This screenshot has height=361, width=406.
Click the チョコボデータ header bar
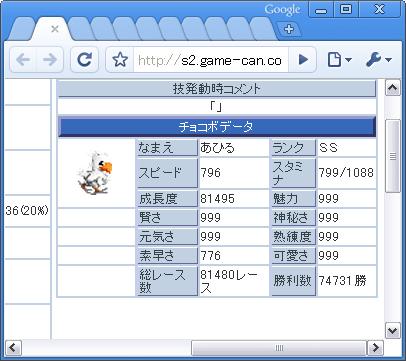point(217,127)
